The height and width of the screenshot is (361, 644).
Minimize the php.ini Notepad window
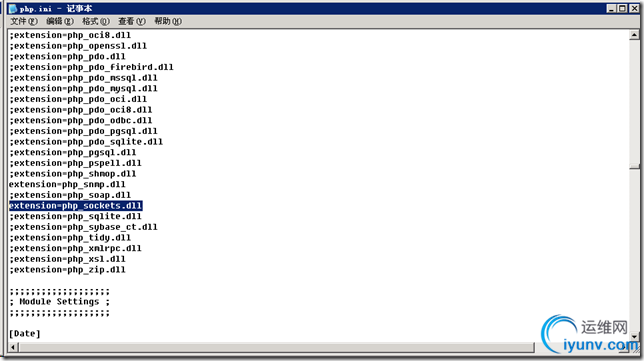tap(611, 9)
